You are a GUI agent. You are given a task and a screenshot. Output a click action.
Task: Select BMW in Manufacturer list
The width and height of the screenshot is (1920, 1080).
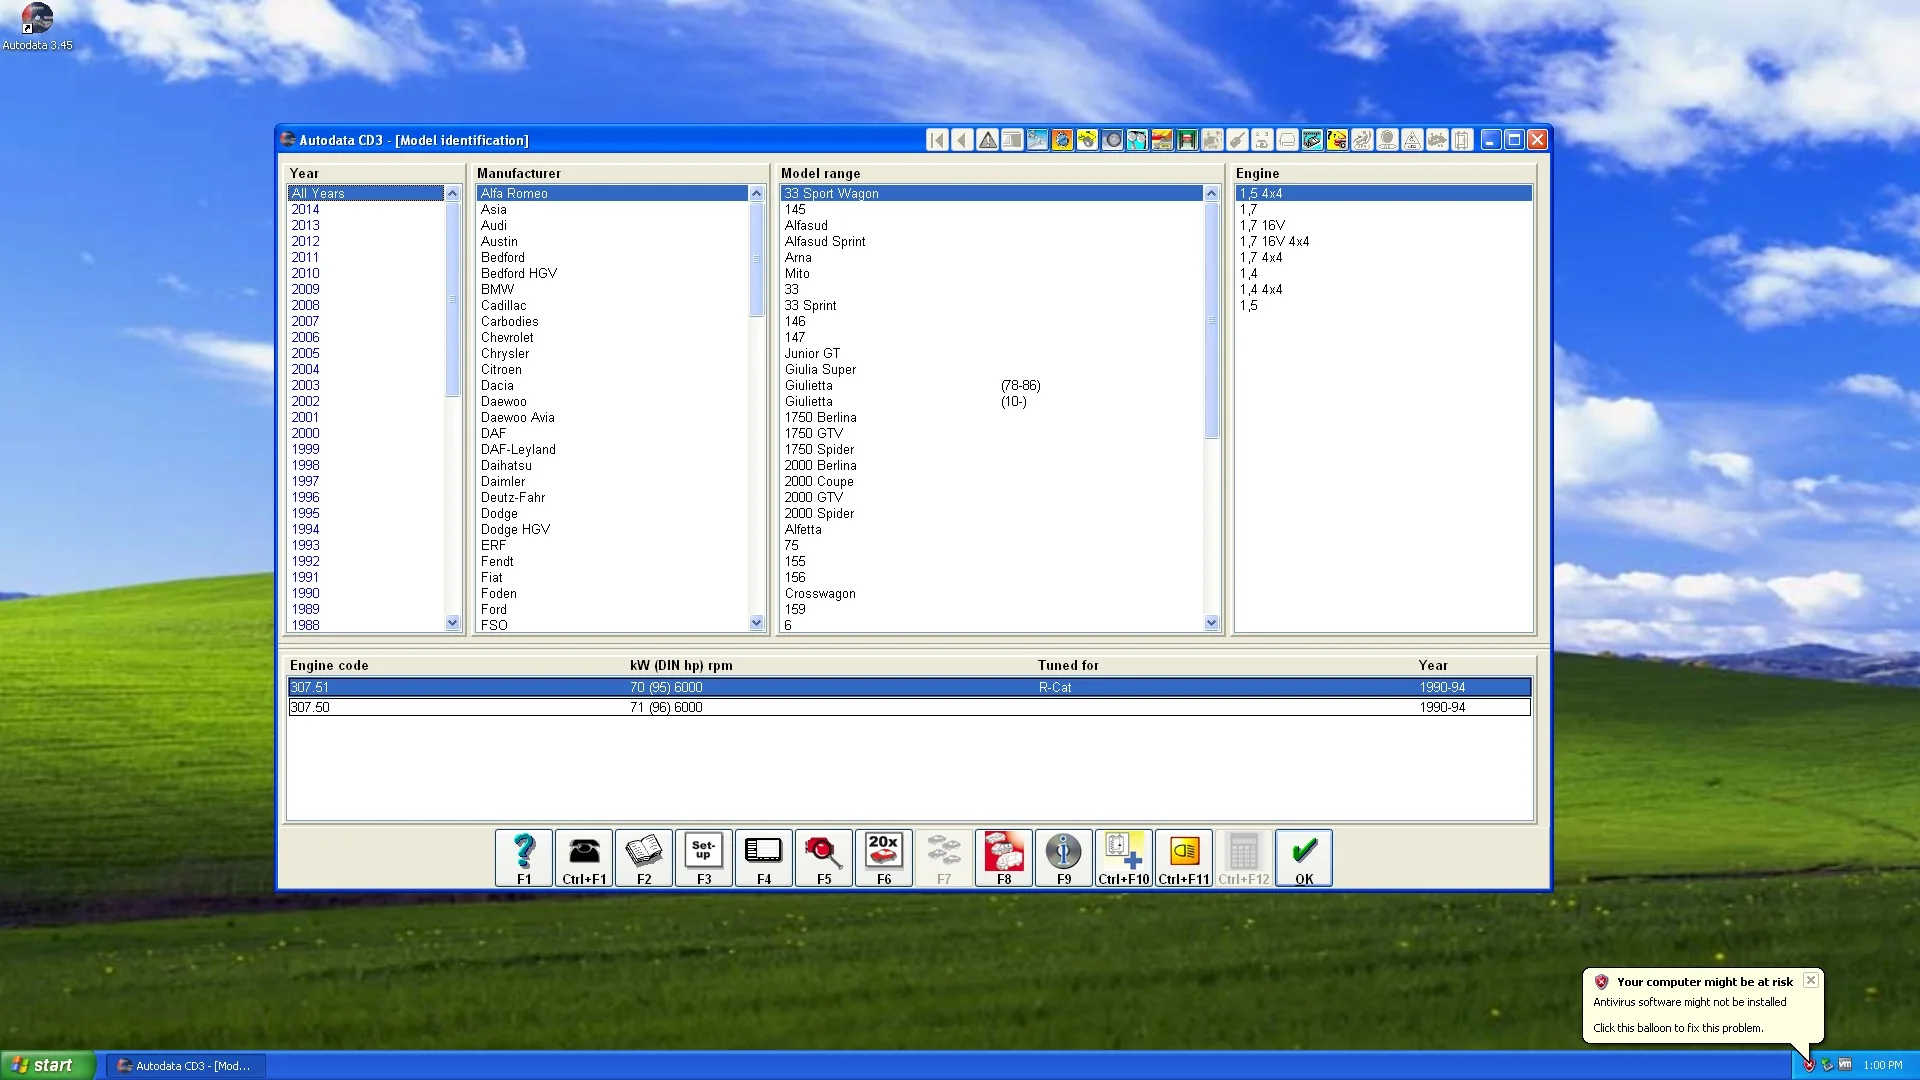point(497,289)
